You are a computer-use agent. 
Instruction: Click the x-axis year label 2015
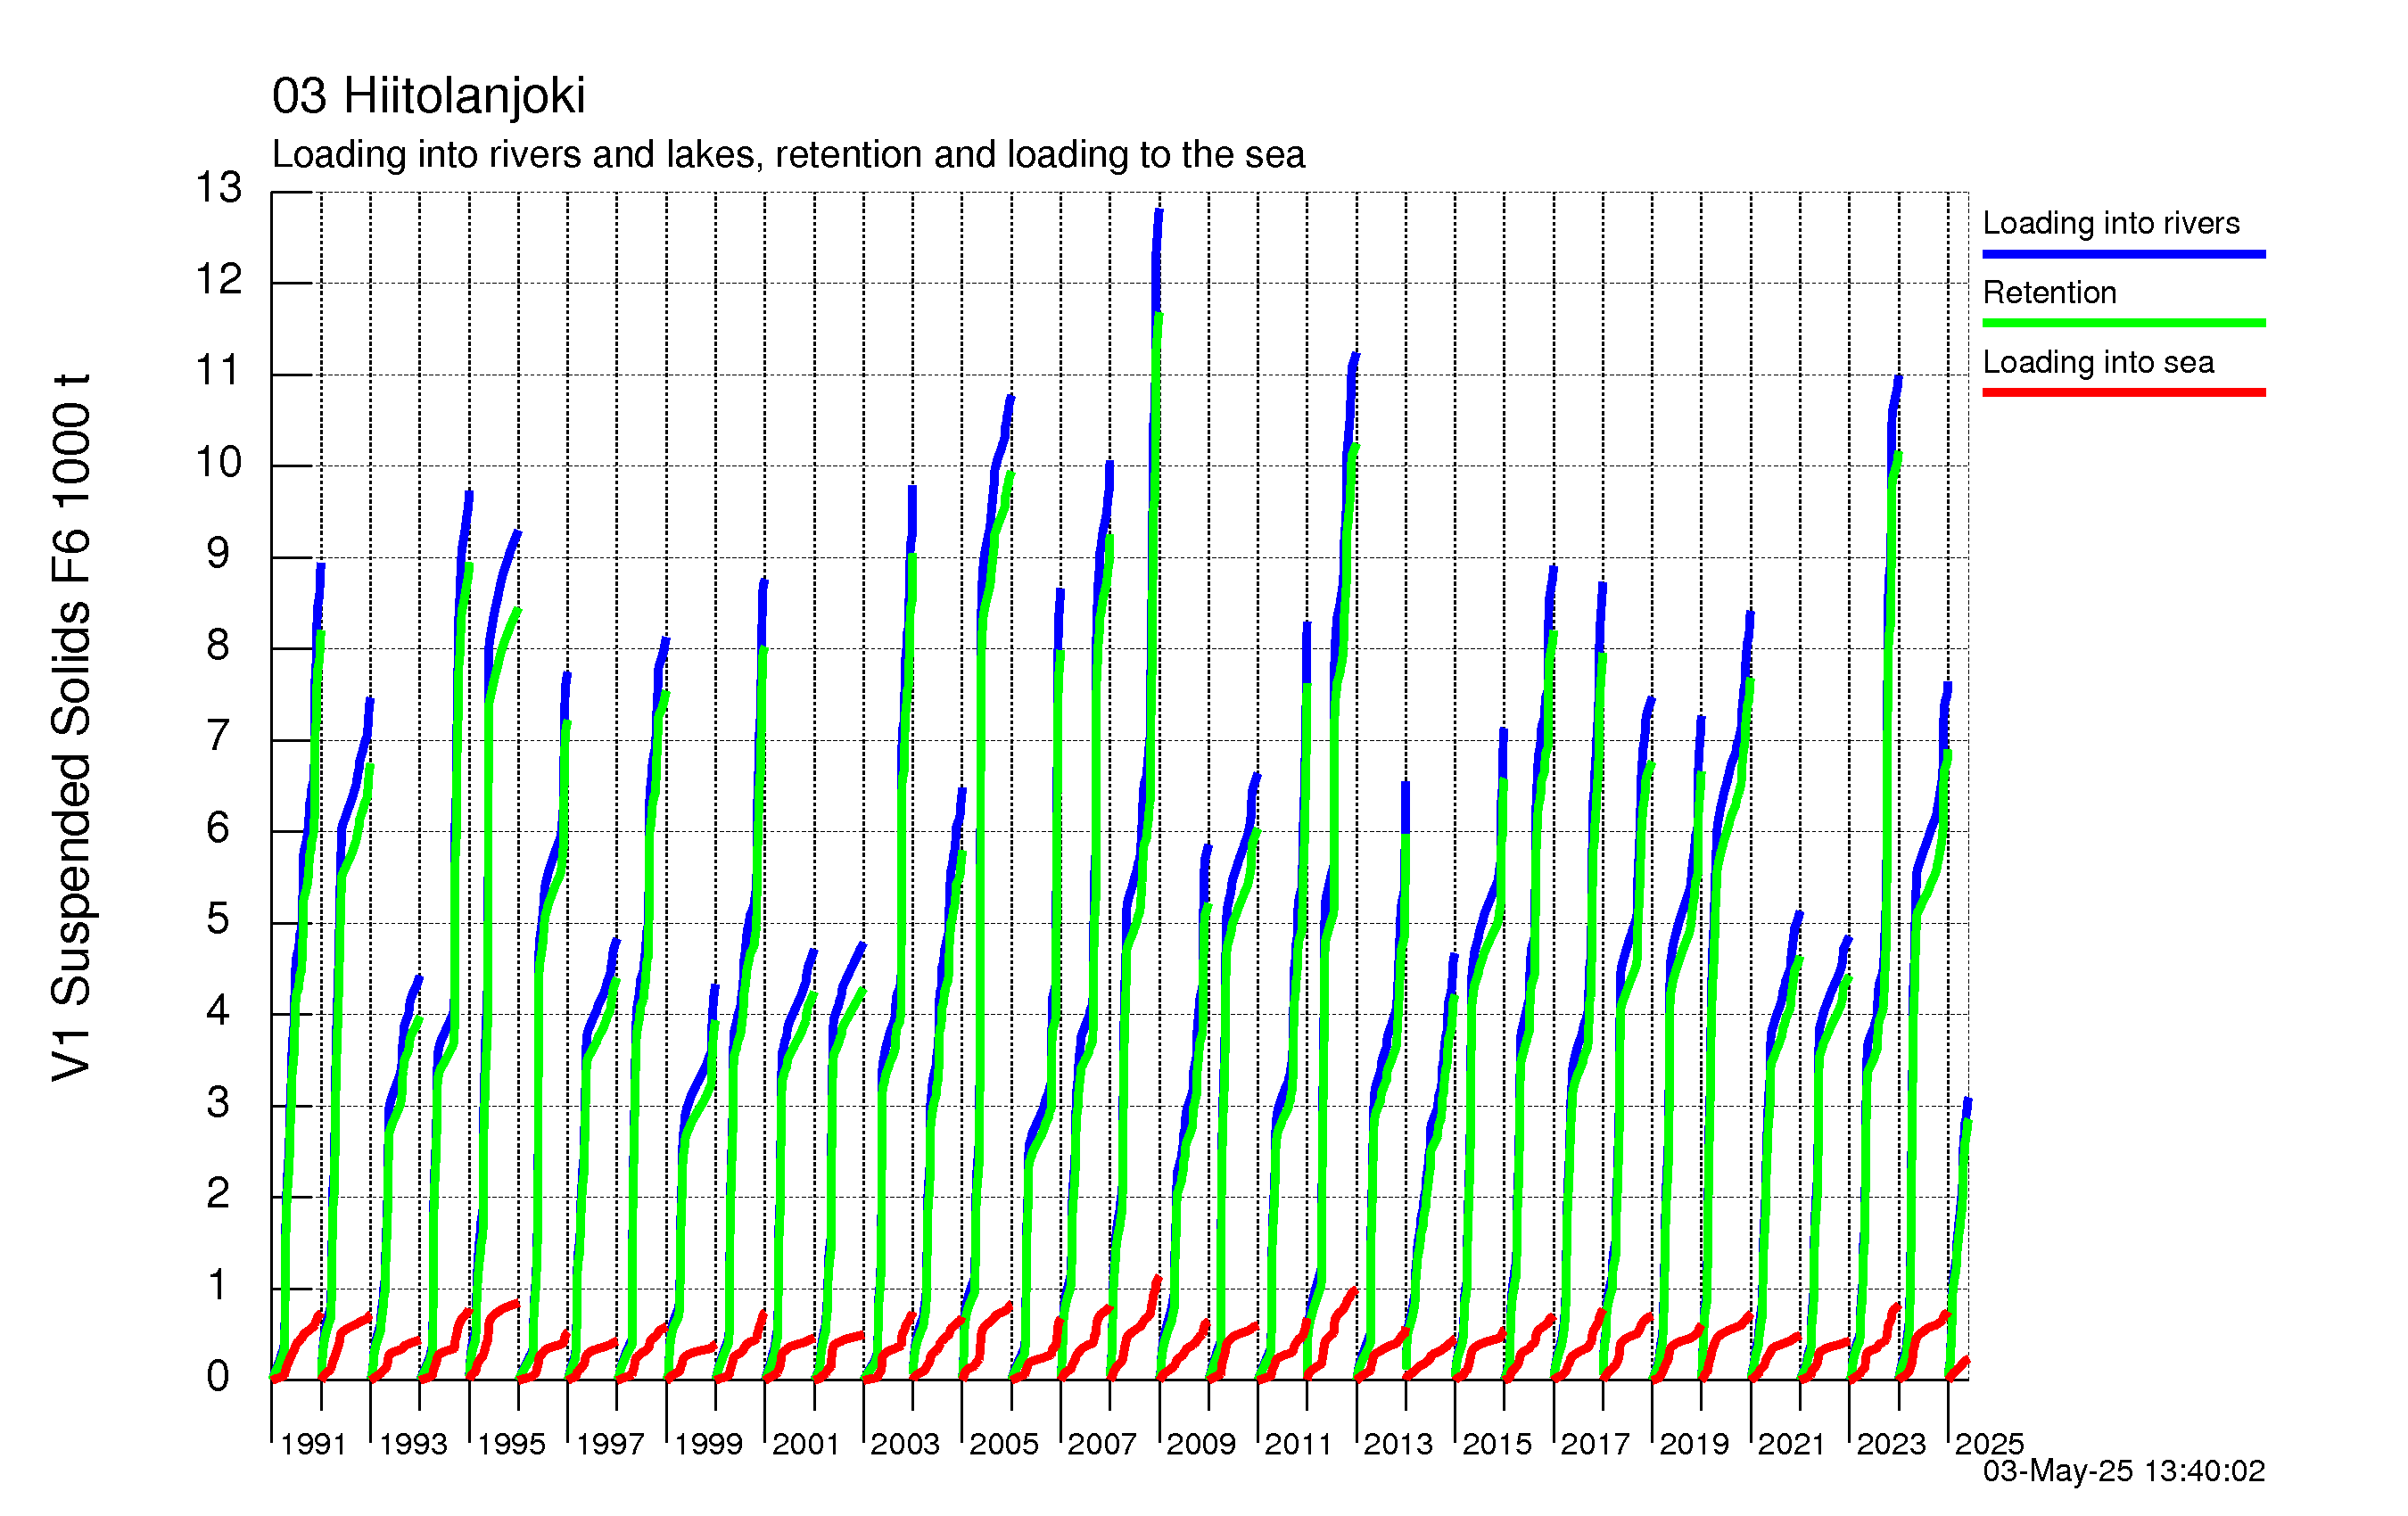click(x=1497, y=1444)
